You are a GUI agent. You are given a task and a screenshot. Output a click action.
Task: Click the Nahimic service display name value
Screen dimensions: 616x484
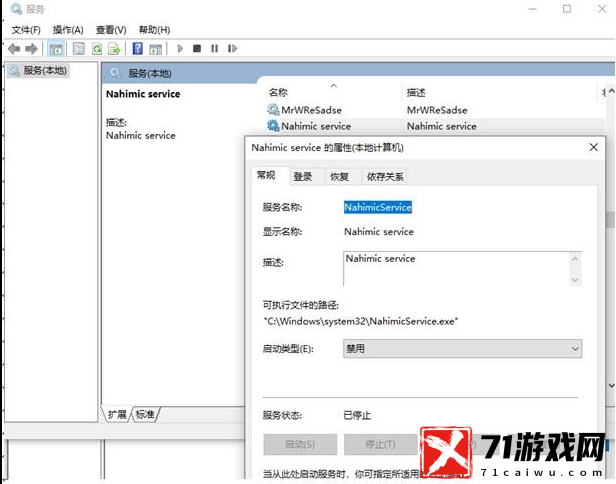tap(379, 232)
